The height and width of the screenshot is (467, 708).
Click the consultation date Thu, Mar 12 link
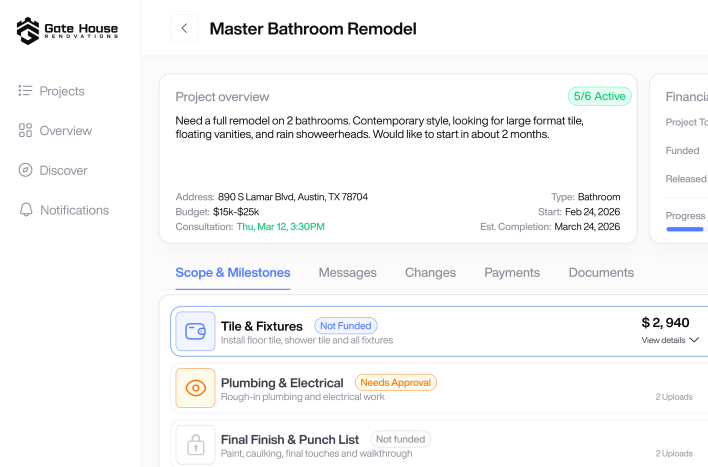(280, 227)
